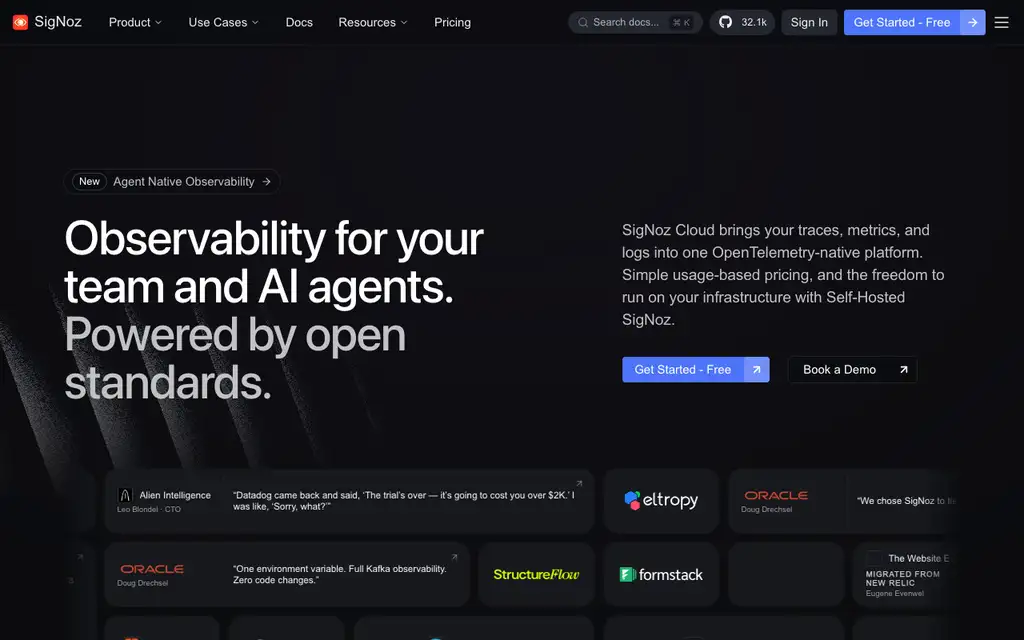Viewport: 1024px width, 640px height.
Task: Click Oracle logo beside Kafka observability quote
Action: [152, 569]
